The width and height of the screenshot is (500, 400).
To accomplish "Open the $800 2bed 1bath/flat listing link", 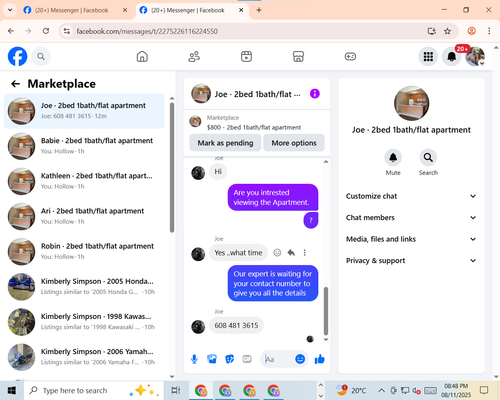I will click(254, 127).
